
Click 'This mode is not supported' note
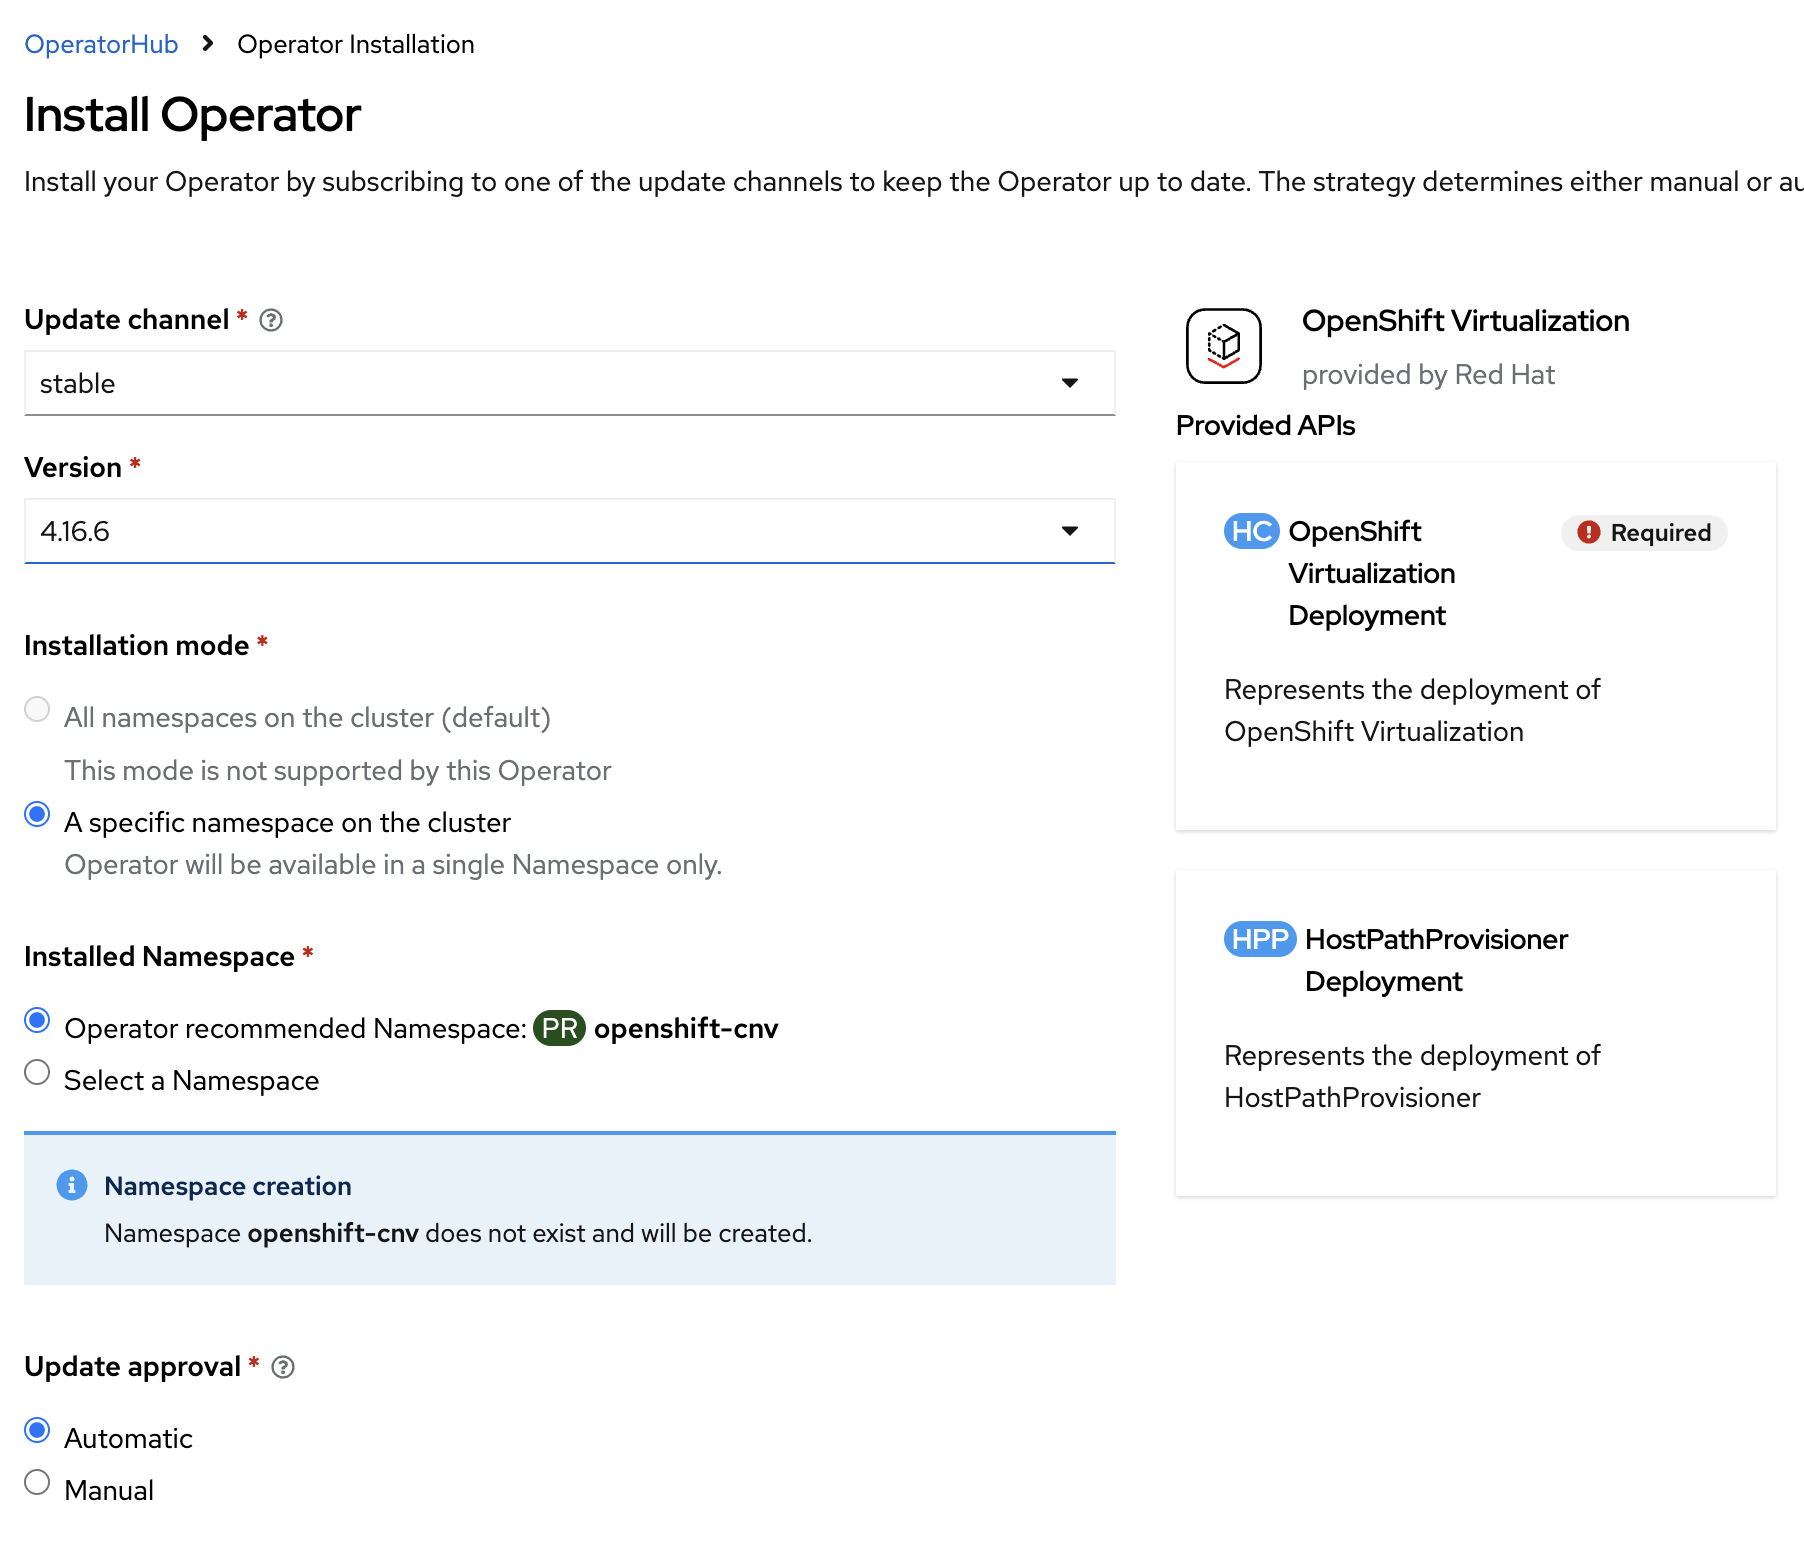(x=337, y=770)
